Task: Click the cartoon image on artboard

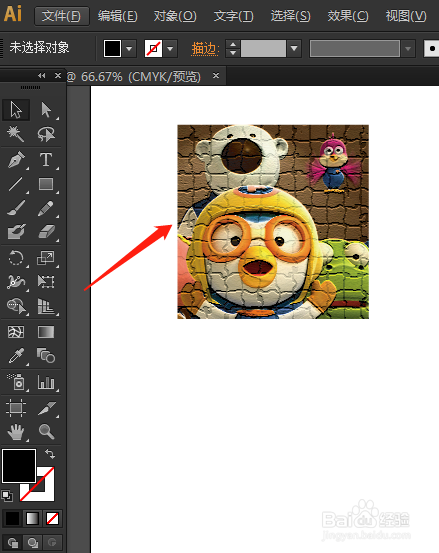Action: 273,221
